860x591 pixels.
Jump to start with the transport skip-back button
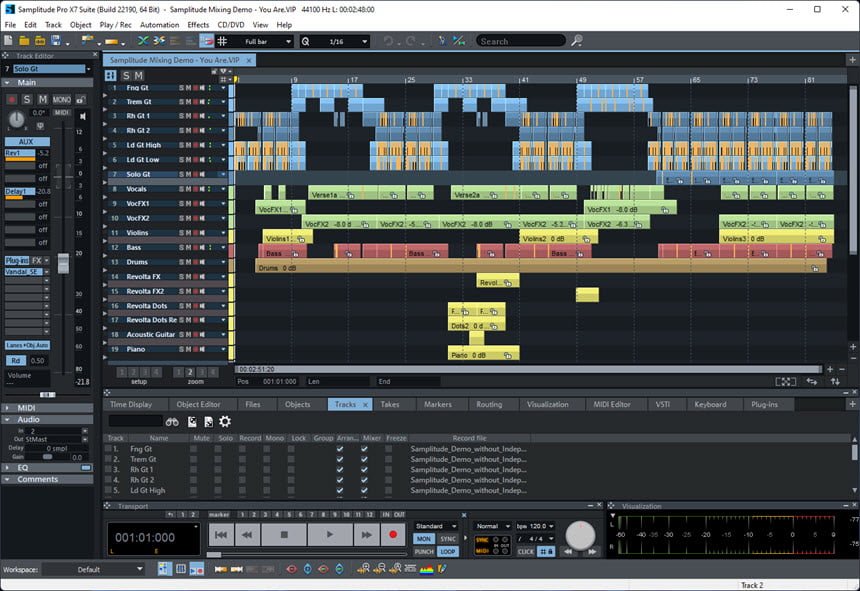click(x=221, y=535)
